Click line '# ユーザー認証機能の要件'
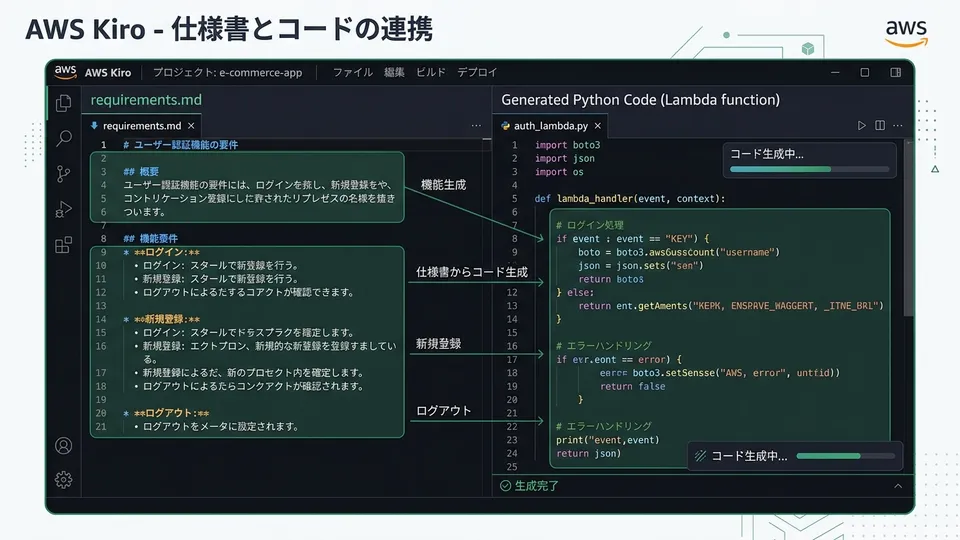This screenshot has height=540, width=960. [181, 145]
